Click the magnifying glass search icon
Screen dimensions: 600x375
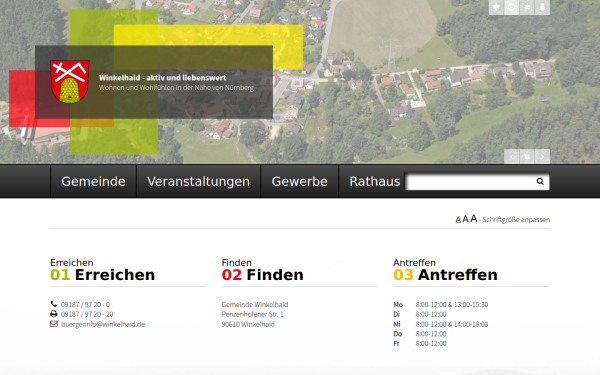pyautogui.click(x=540, y=181)
